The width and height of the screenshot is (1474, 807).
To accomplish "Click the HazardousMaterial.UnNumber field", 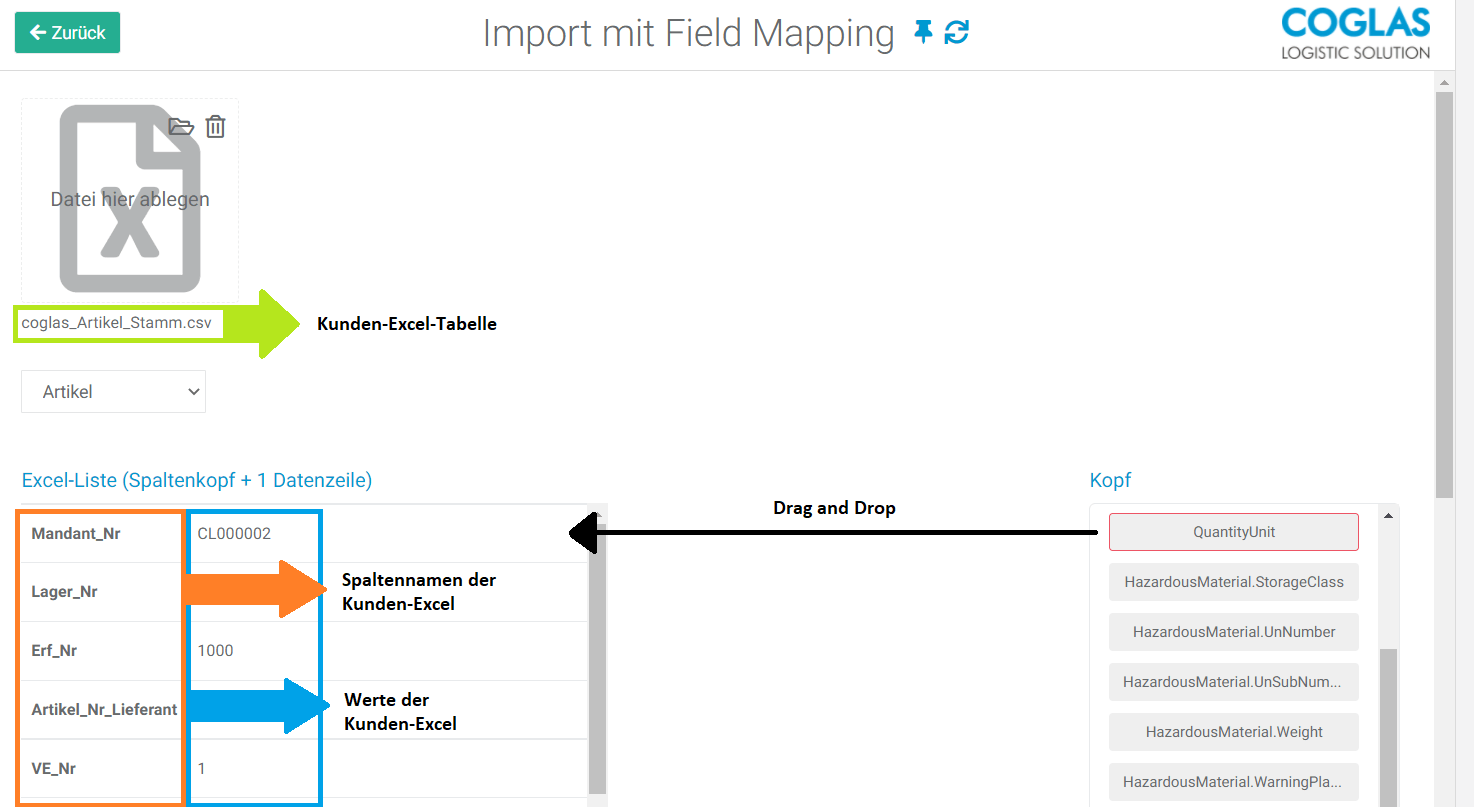I will [1233, 631].
